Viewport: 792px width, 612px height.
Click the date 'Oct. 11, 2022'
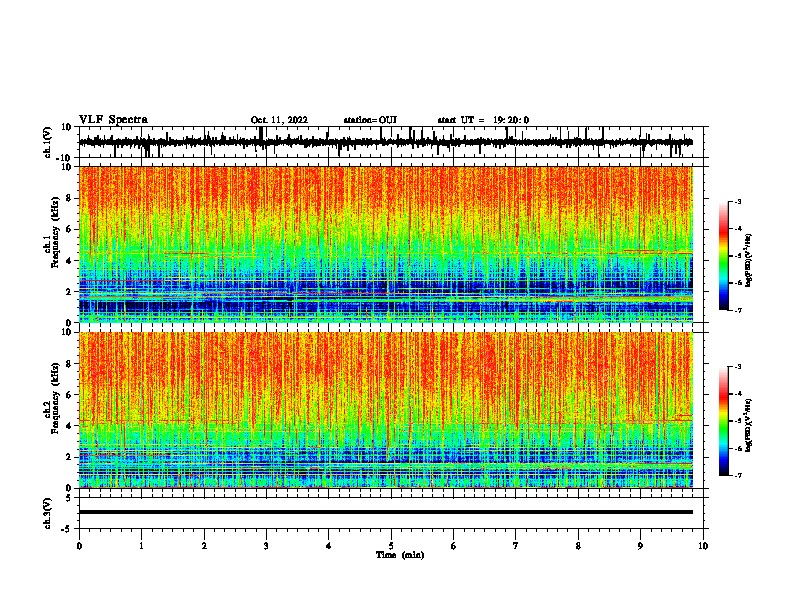coord(279,120)
